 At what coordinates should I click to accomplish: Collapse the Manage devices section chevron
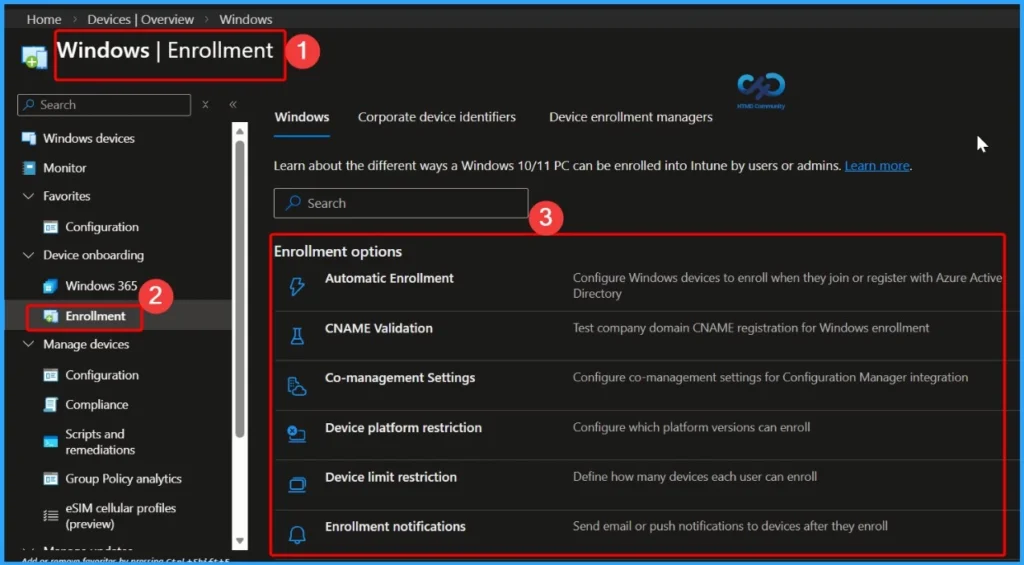(28, 344)
